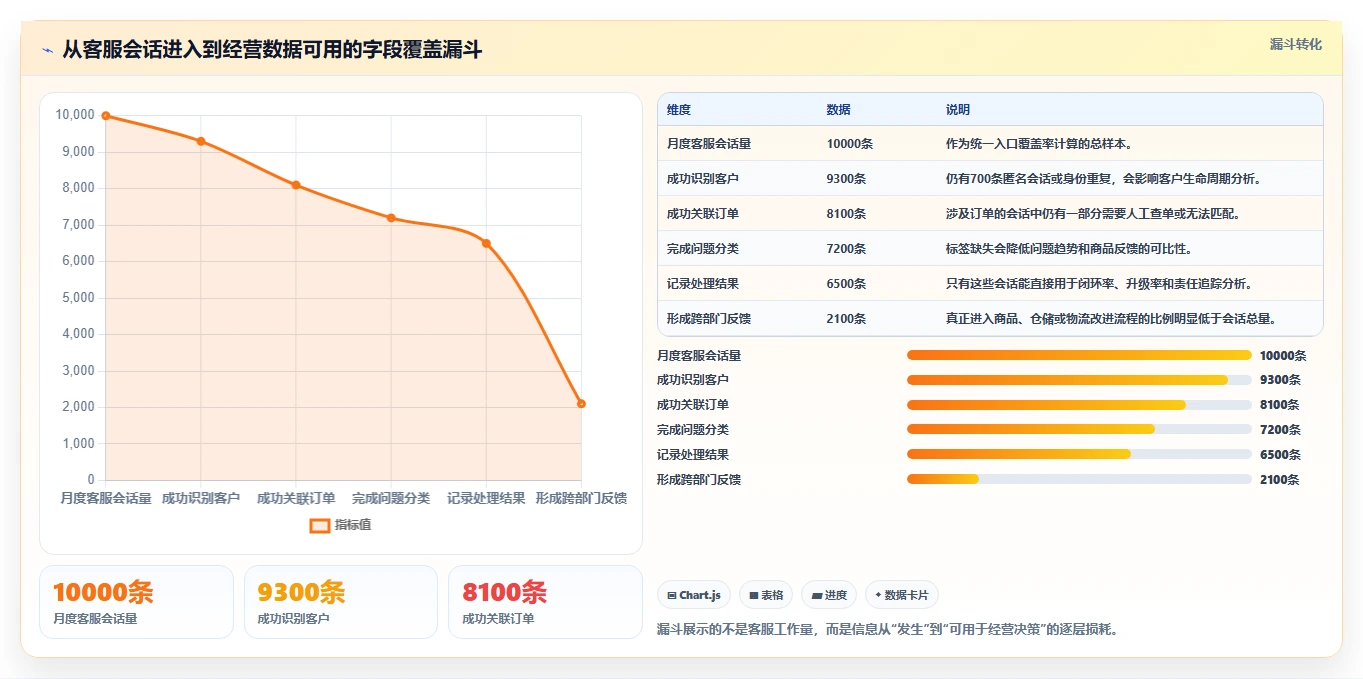Click description starting 仍有700条匿名会话
The height and width of the screenshot is (679, 1363).
(1104, 179)
